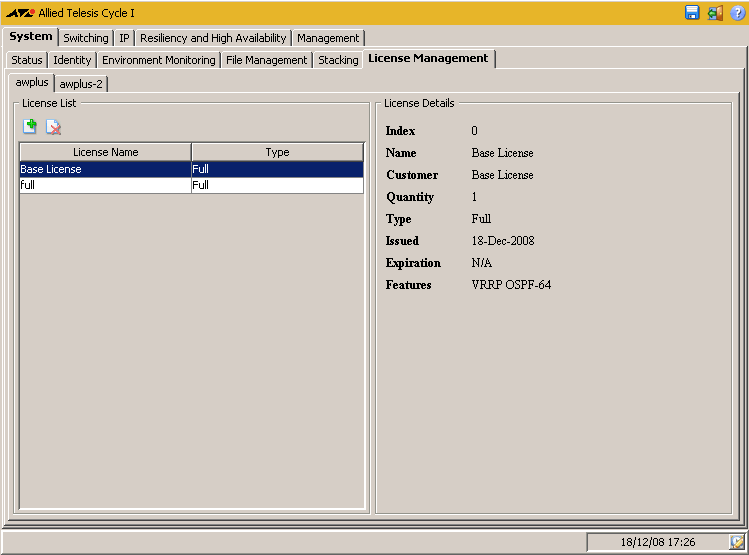Switch to the Switching tab
749x555 pixels.
[x=86, y=38]
